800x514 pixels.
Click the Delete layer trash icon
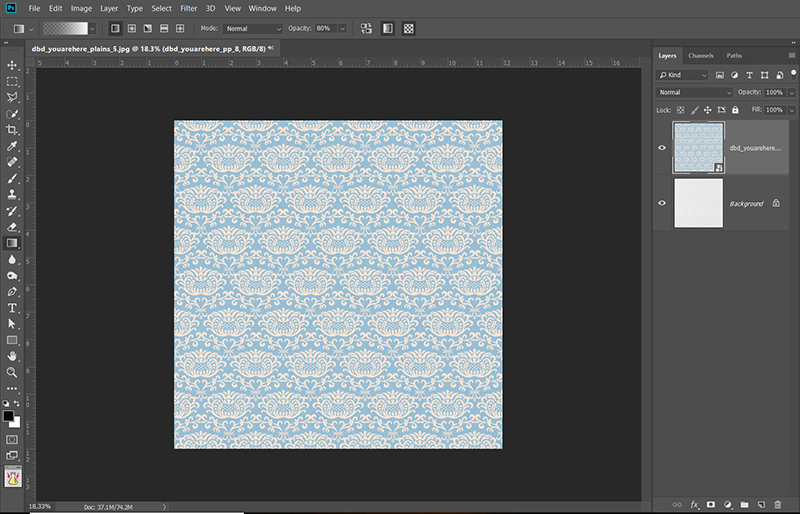777,504
